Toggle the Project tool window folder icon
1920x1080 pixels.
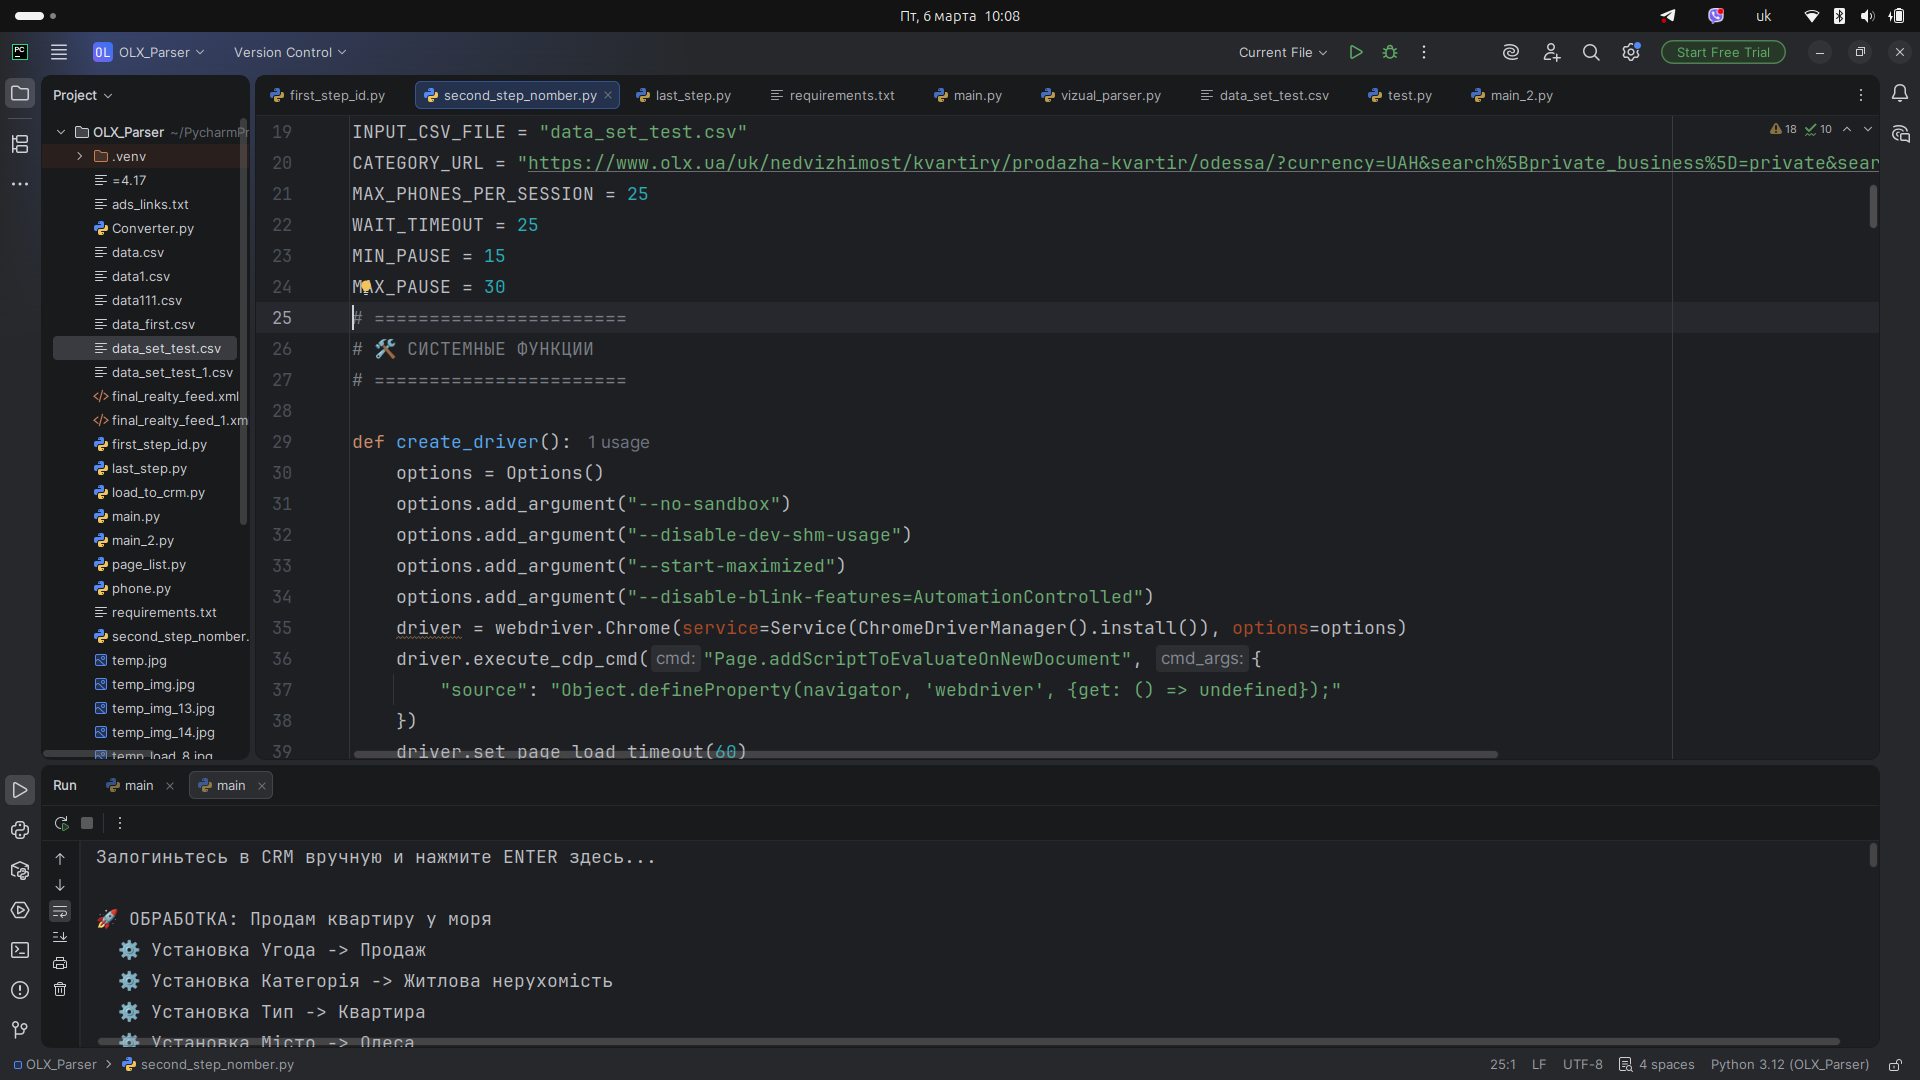(20, 94)
